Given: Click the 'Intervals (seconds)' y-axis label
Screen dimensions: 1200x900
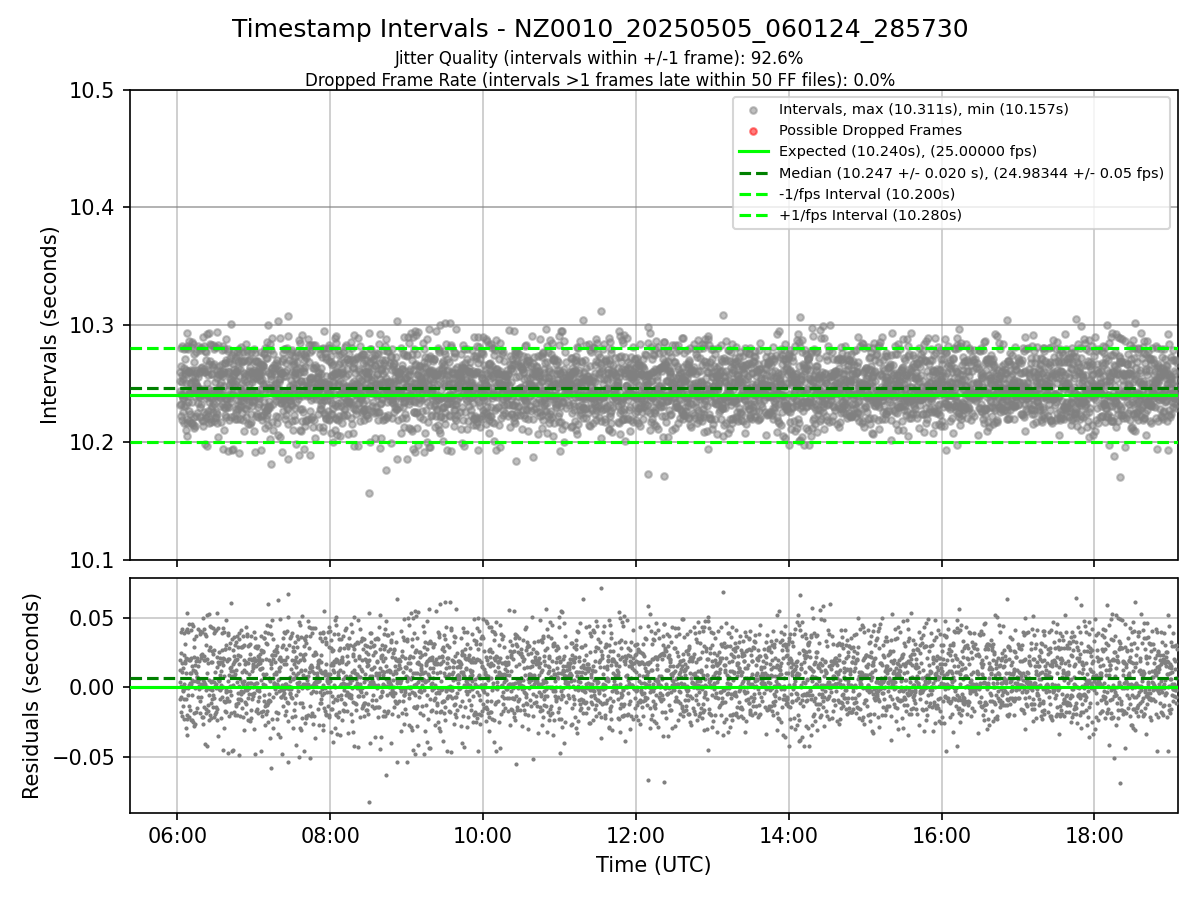Looking at the screenshot, I should coord(50,325).
